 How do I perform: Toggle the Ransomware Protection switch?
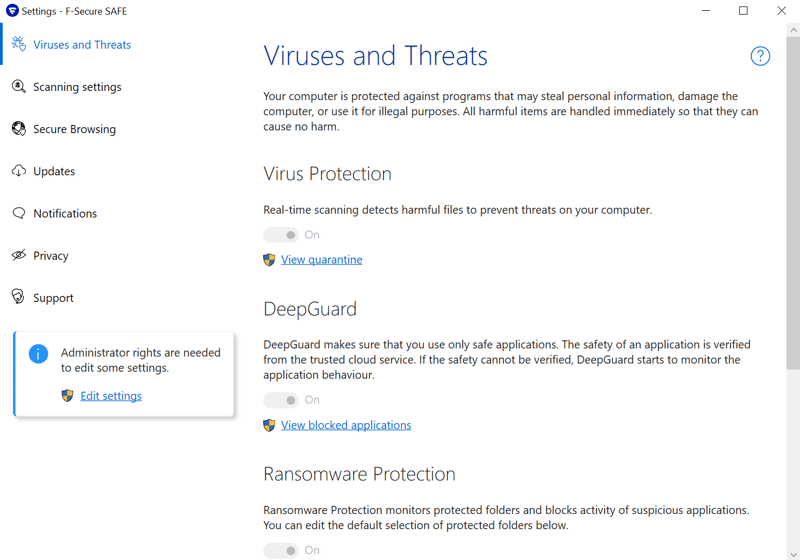tap(281, 551)
